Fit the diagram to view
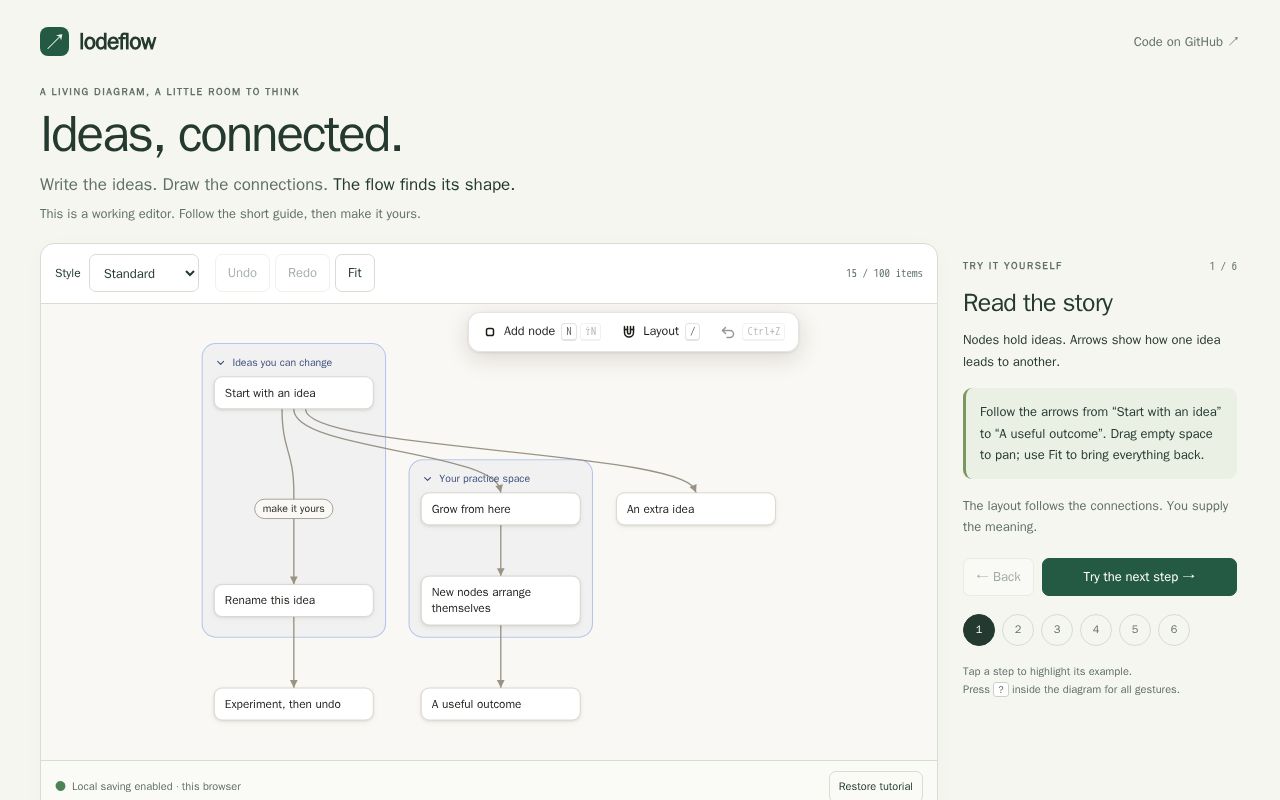The height and width of the screenshot is (800, 1280). pyautogui.click(x=355, y=273)
